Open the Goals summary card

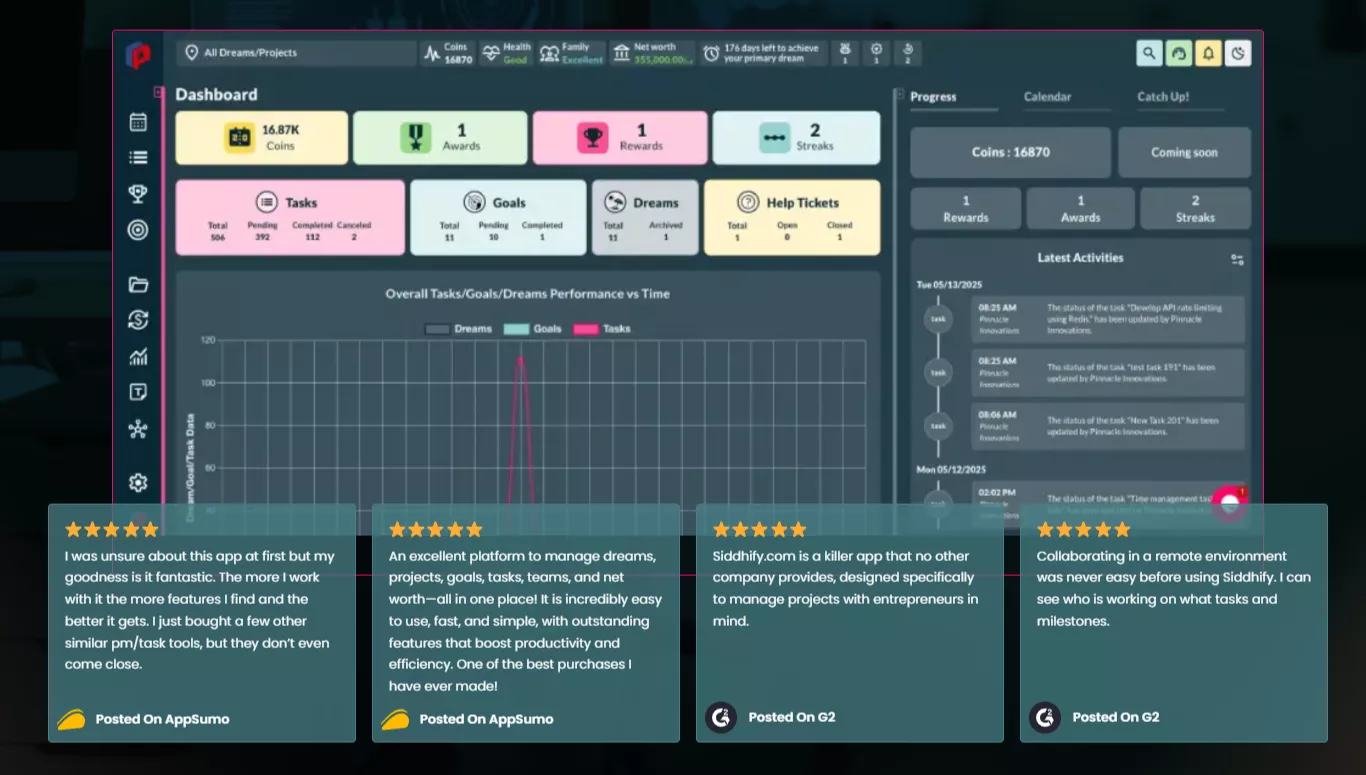point(498,218)
